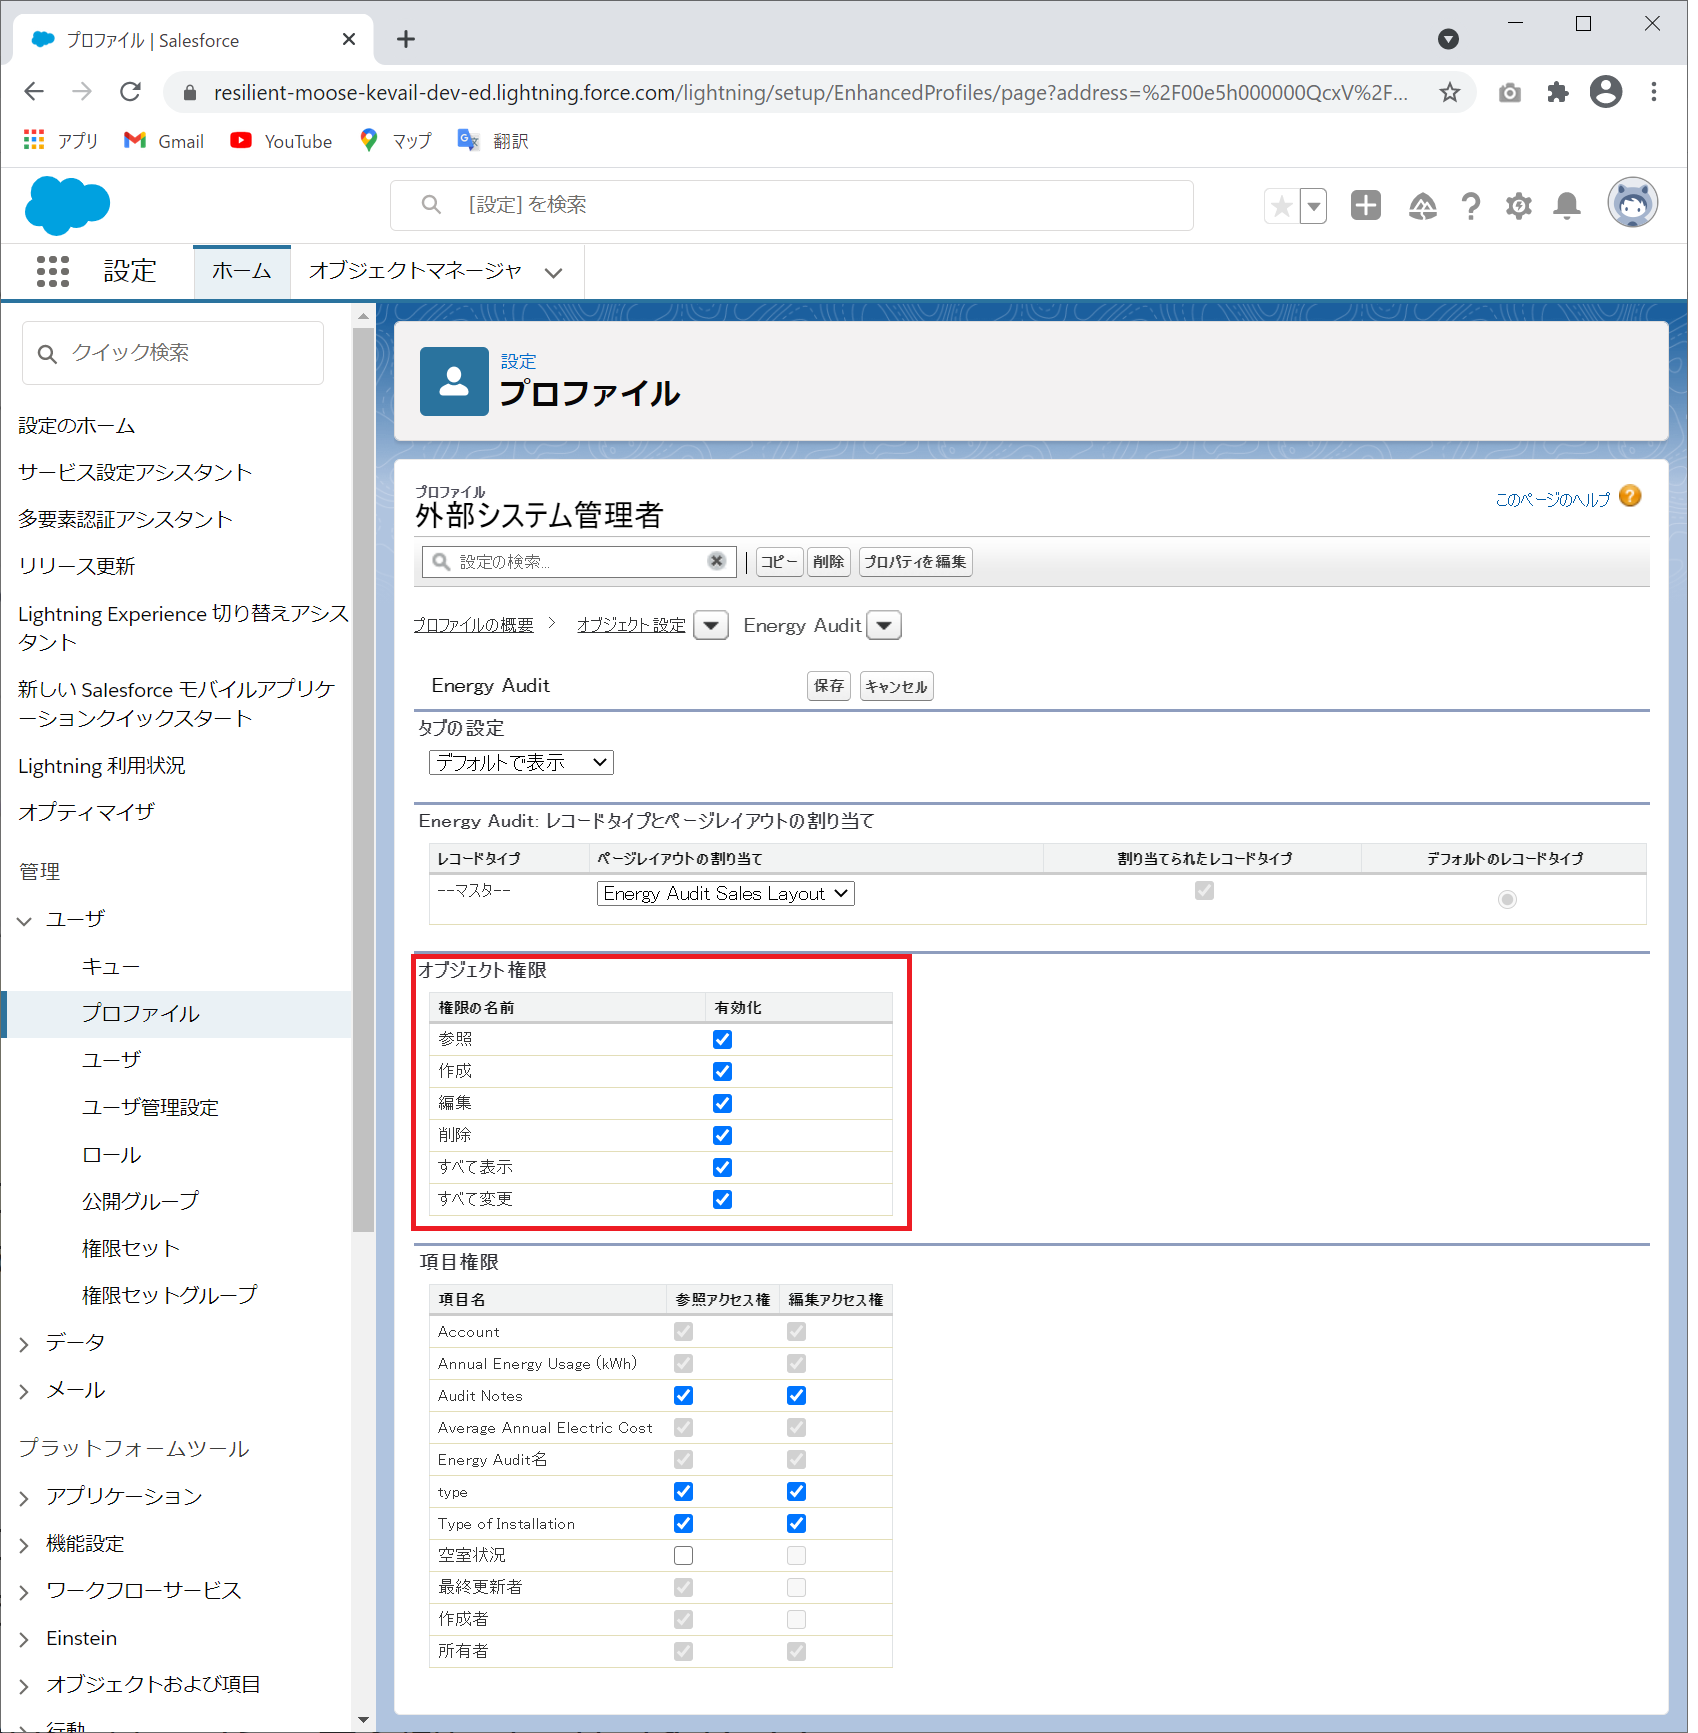Open the App Launcher dots grid
The width and height of the screenshot is (1698, 1733).
pos(53,271)
